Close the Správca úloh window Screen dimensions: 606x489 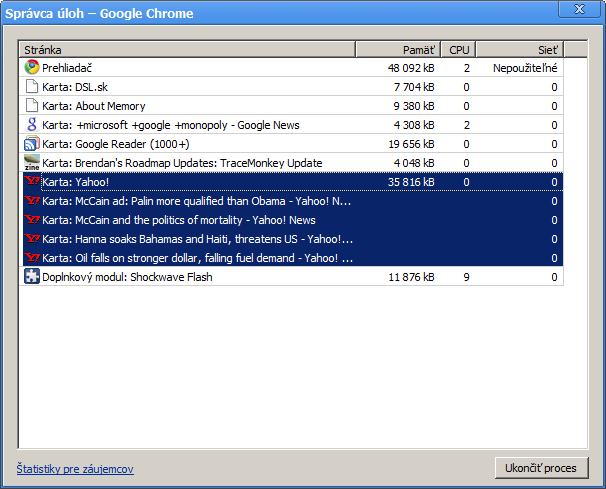coord(579,9)
